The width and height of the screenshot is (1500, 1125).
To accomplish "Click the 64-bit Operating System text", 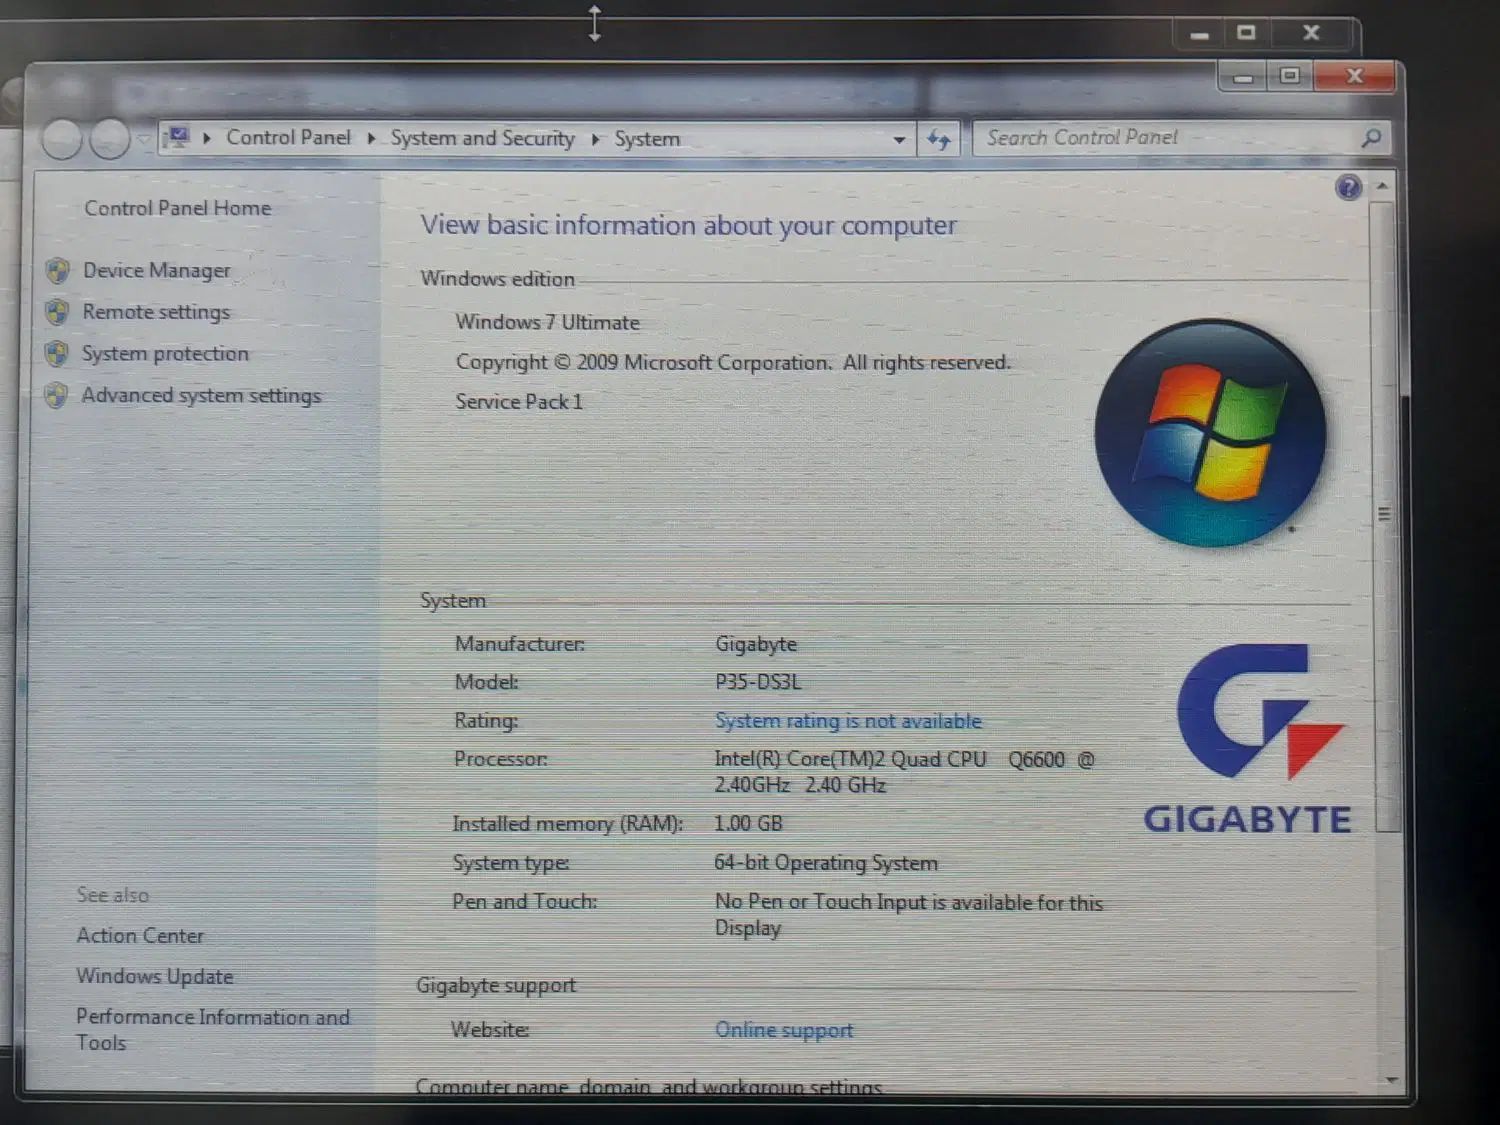I will tap(826, 863).
